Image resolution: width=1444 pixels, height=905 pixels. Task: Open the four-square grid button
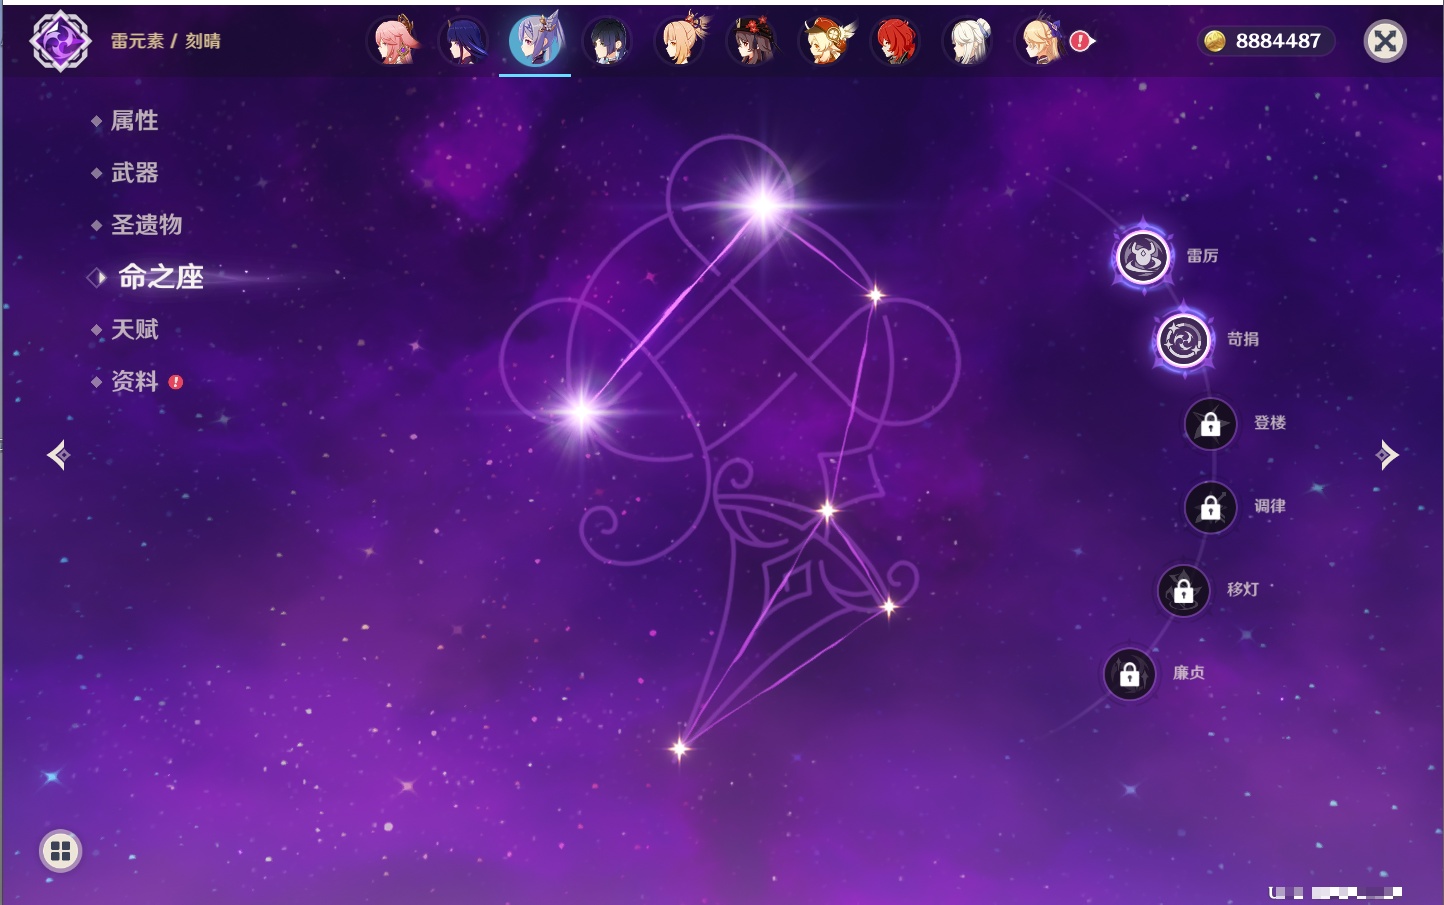click(60, 851)
